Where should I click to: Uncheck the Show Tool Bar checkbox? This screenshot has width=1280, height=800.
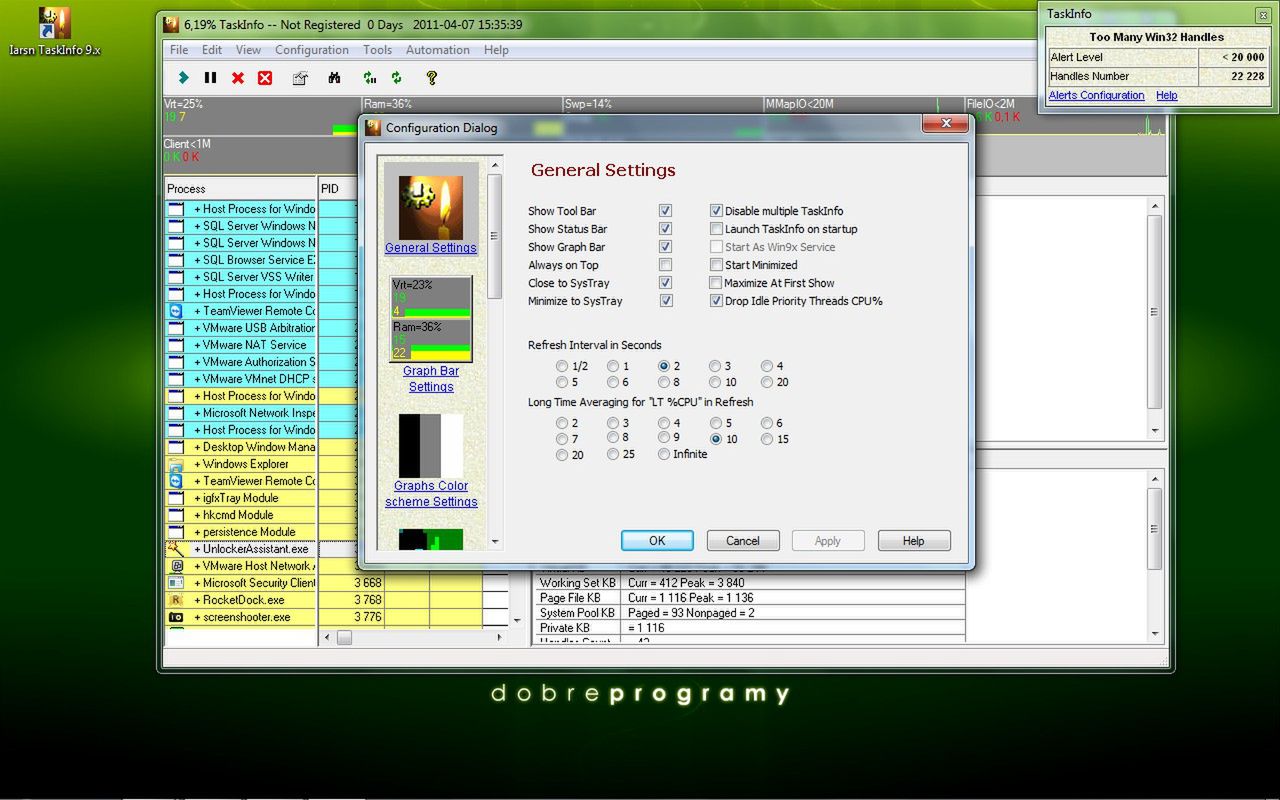point(665,211)
